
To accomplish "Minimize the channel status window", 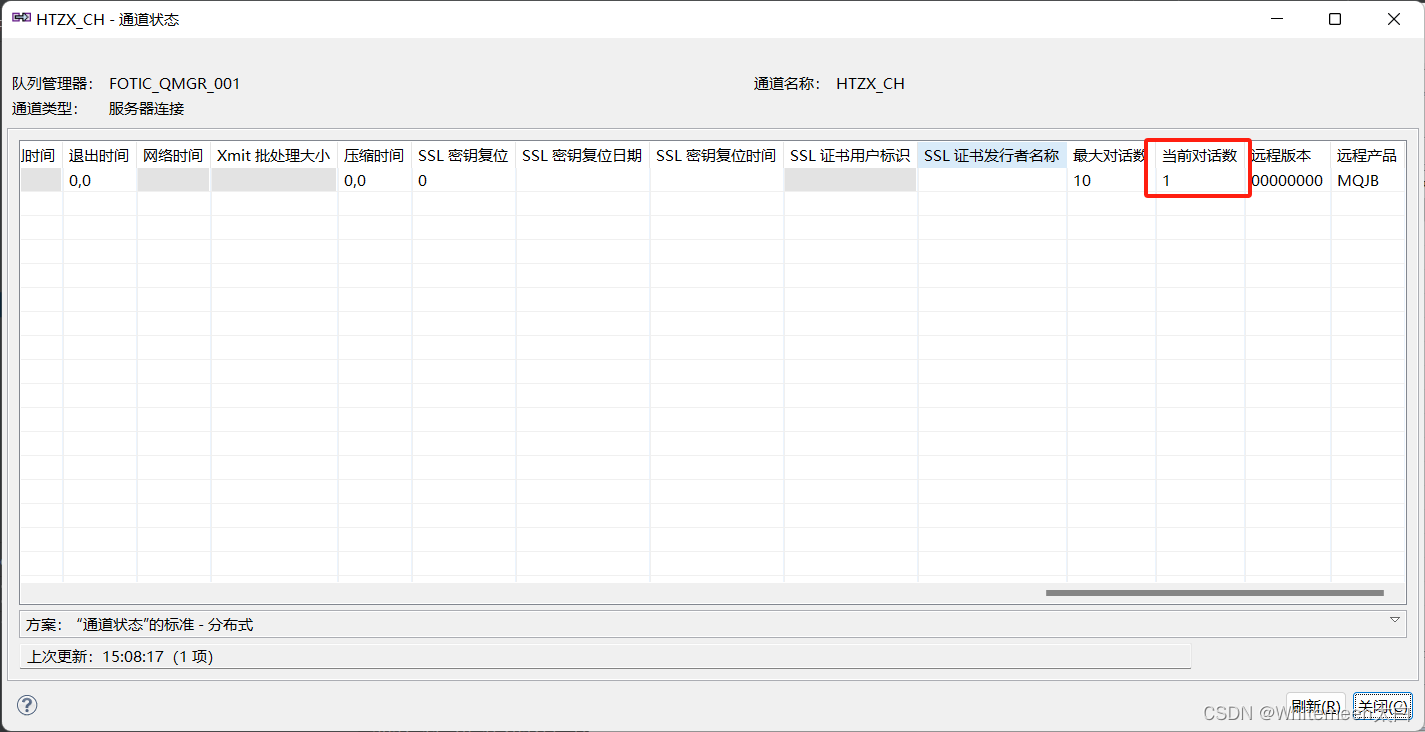I will pyautogui.click(x=1277, y=19).
